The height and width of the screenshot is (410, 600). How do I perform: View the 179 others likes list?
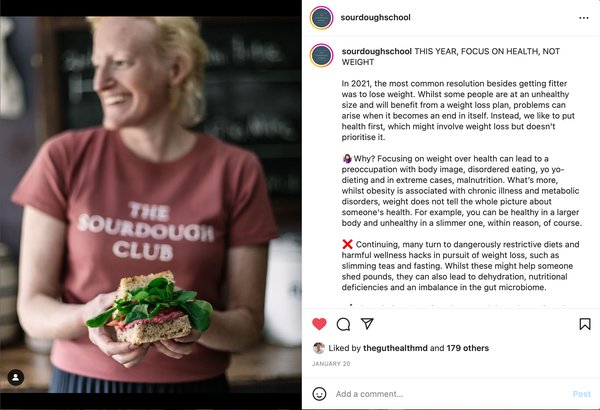click(x=468, y=348)
